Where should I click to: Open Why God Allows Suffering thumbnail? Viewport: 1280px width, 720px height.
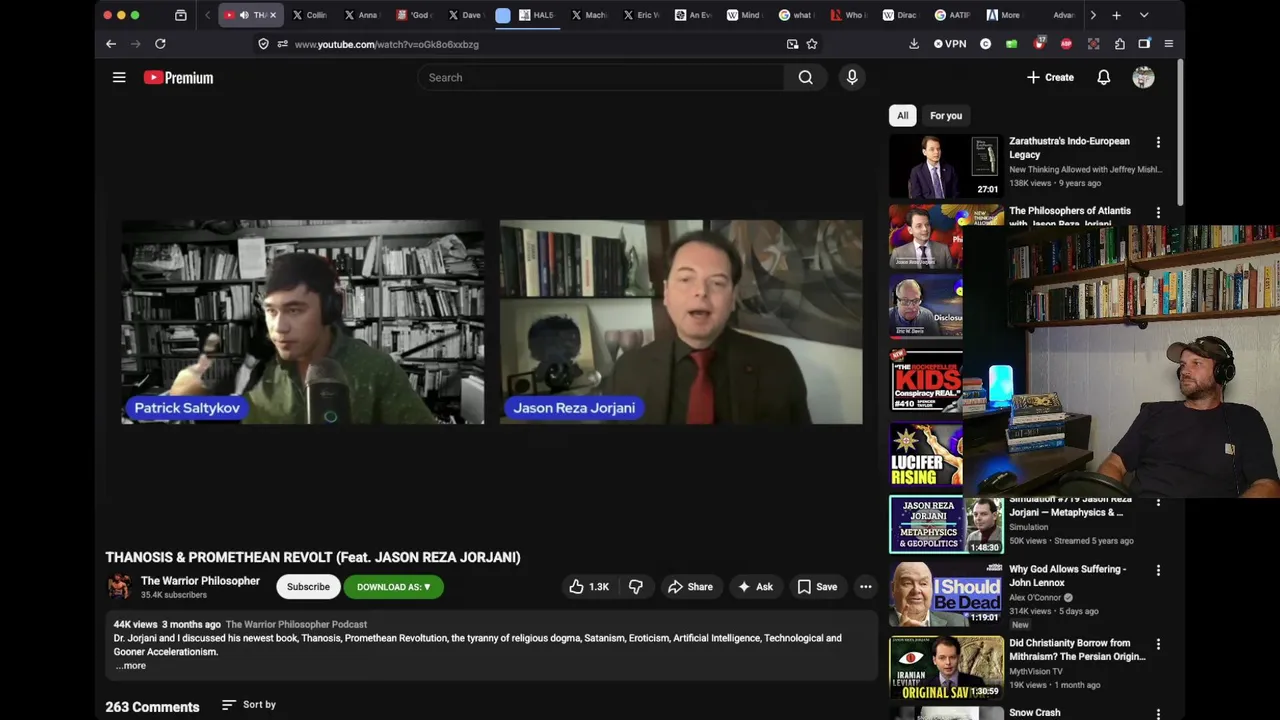[945, 593]
